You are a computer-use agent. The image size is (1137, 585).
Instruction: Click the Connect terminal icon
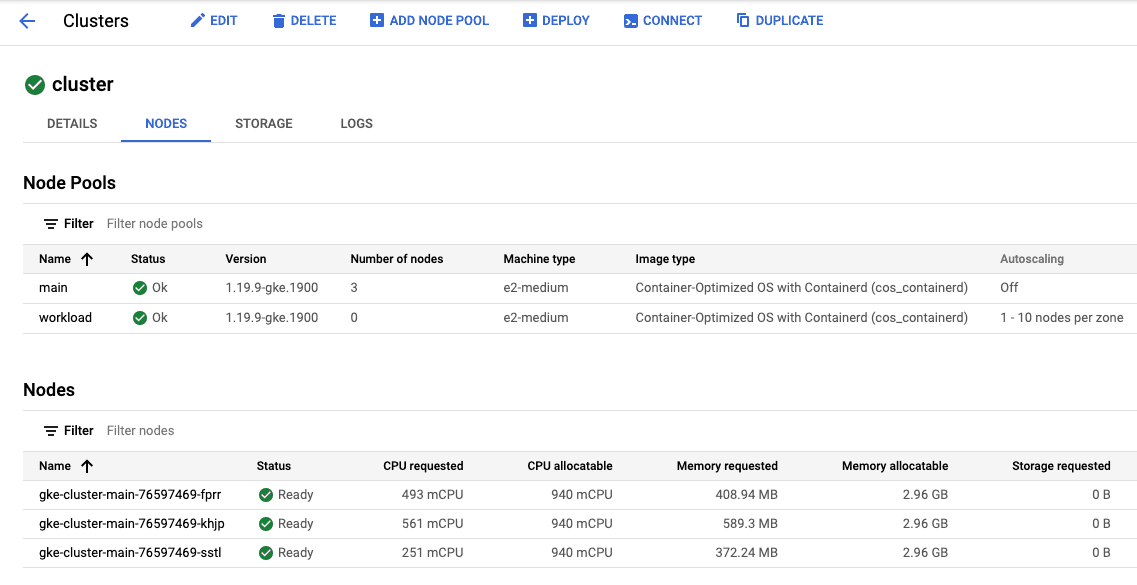click(x=631, y=21)
